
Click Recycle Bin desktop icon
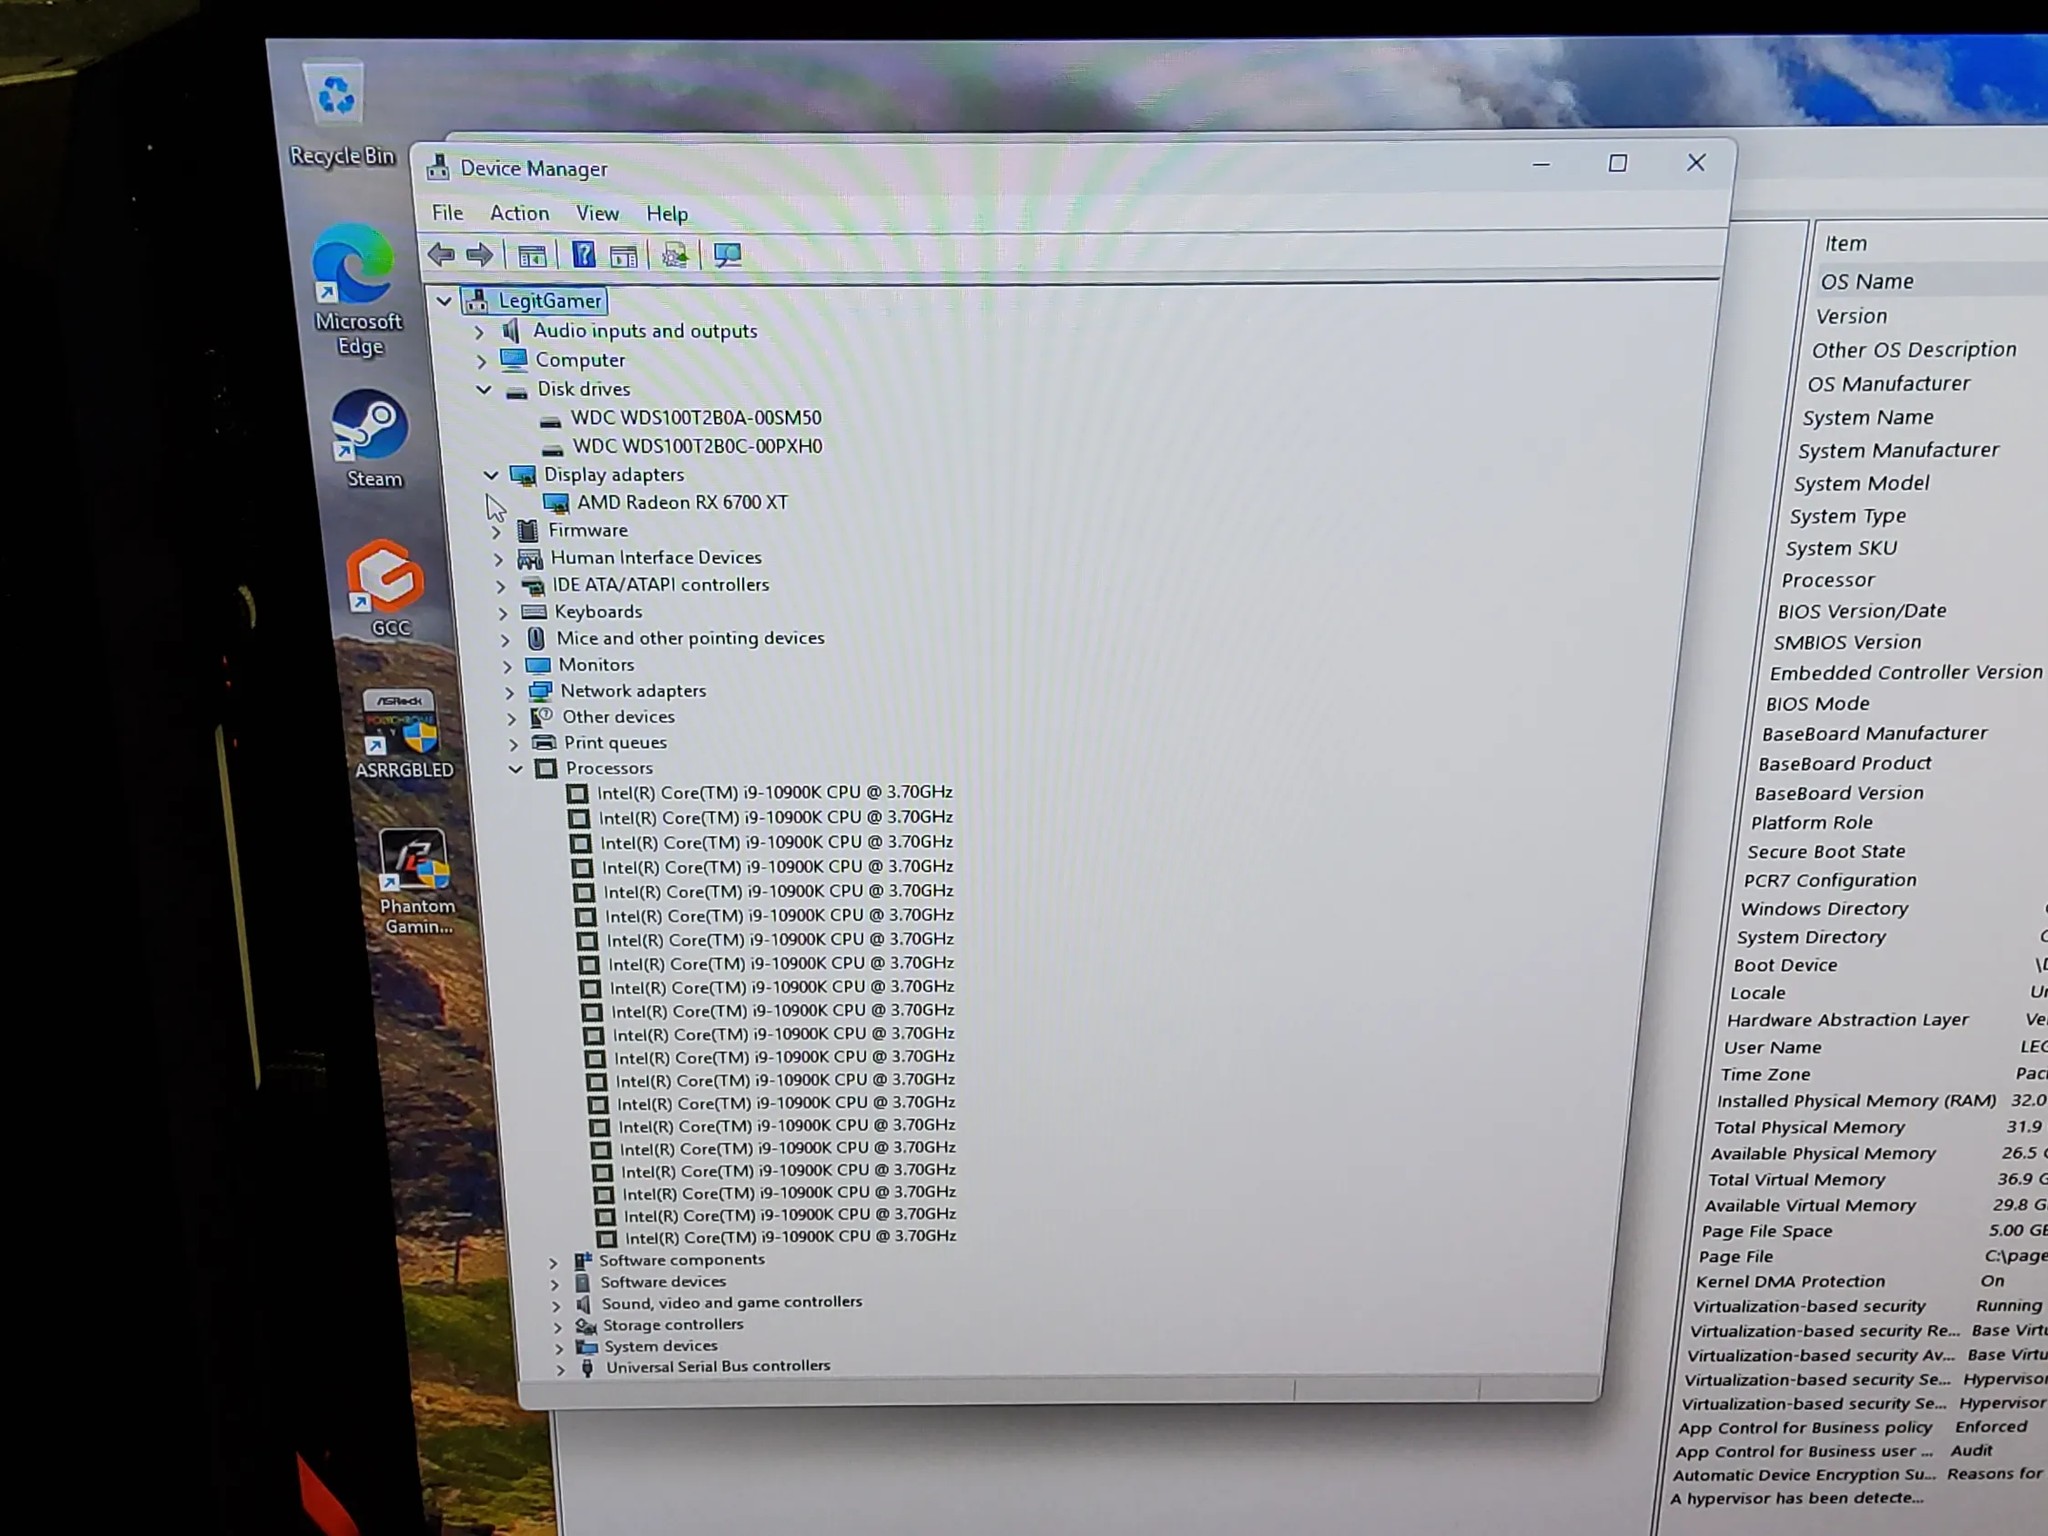[x=340, y=116]
